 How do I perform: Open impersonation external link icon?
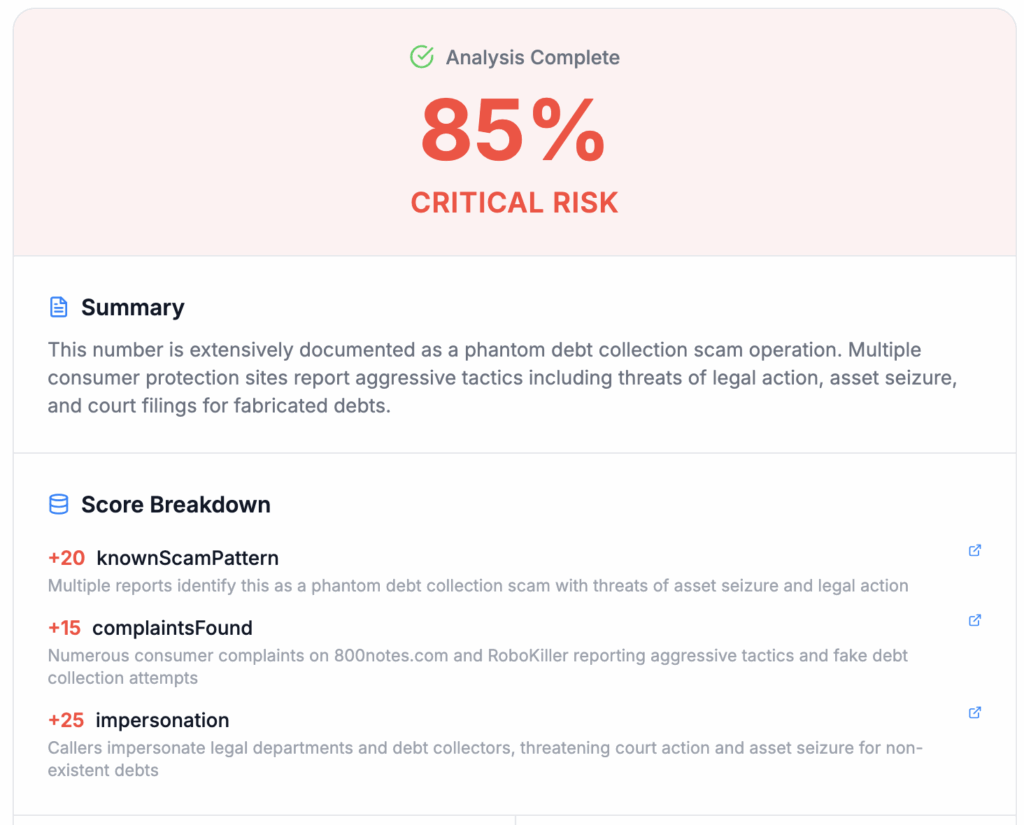pos(975,713)
